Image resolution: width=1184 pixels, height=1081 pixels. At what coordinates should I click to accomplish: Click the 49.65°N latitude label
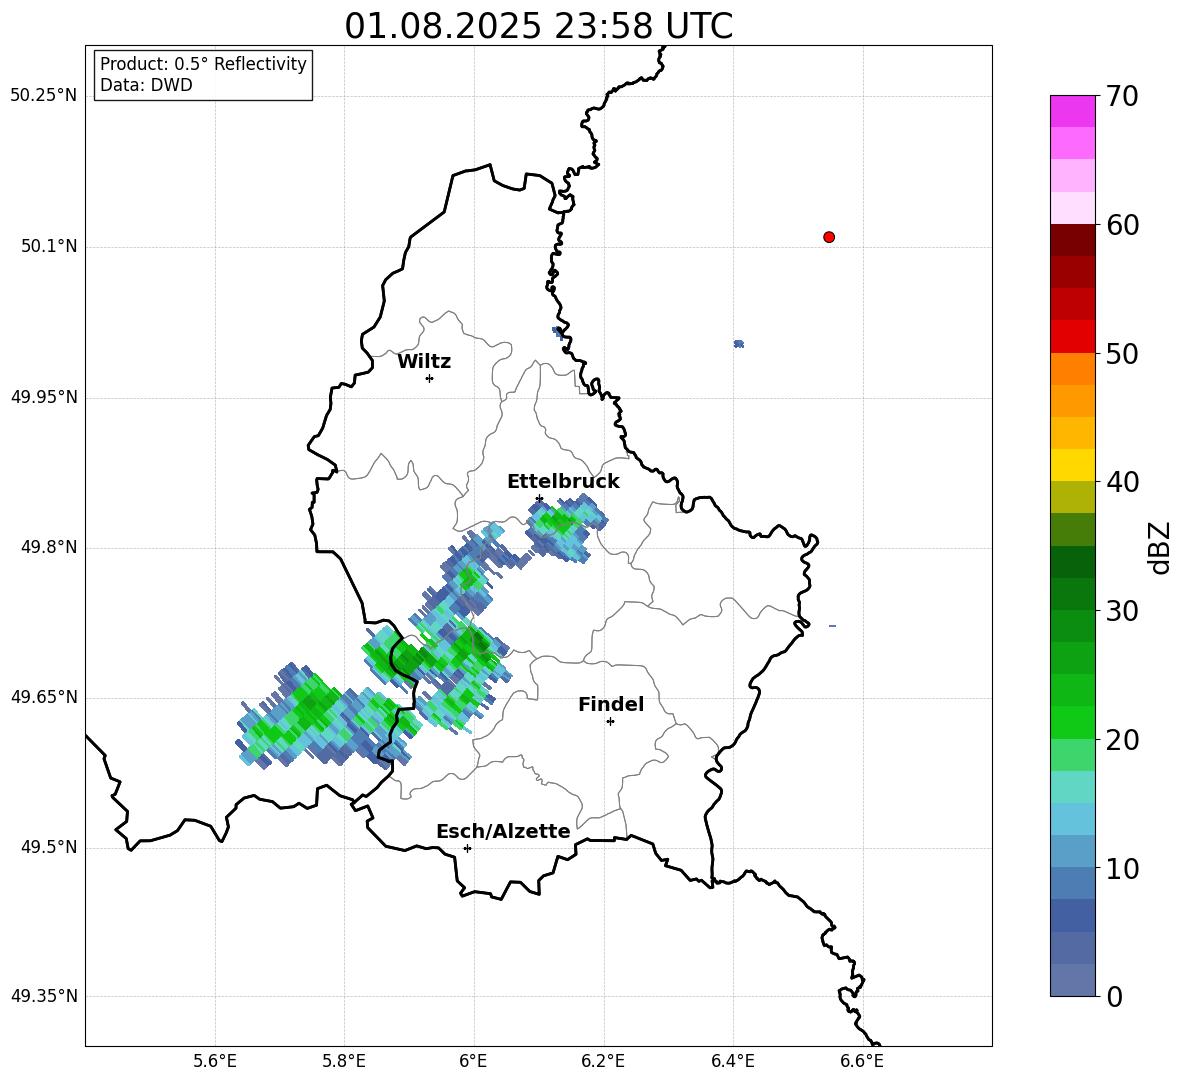click(44, 697)
